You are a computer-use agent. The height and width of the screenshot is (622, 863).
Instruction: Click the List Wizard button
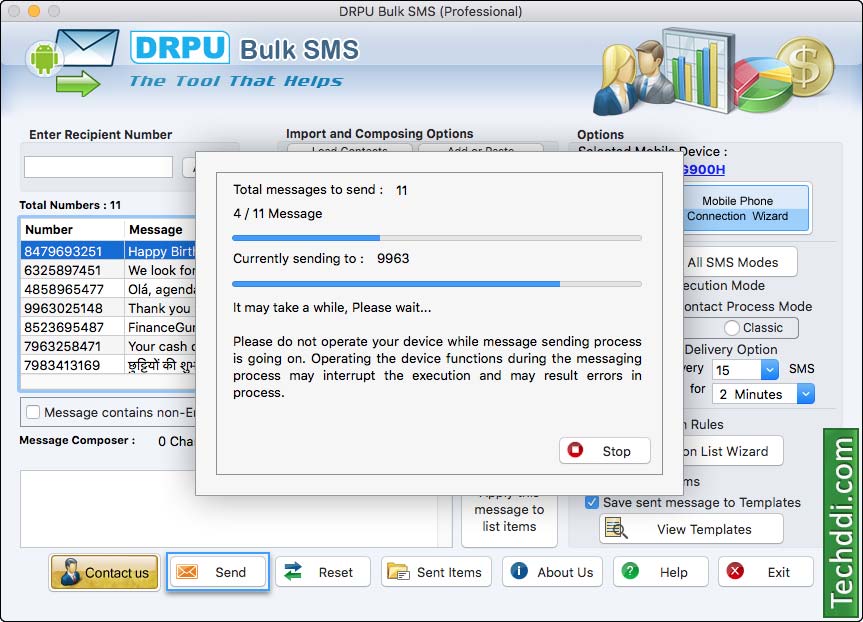(733, 451)
